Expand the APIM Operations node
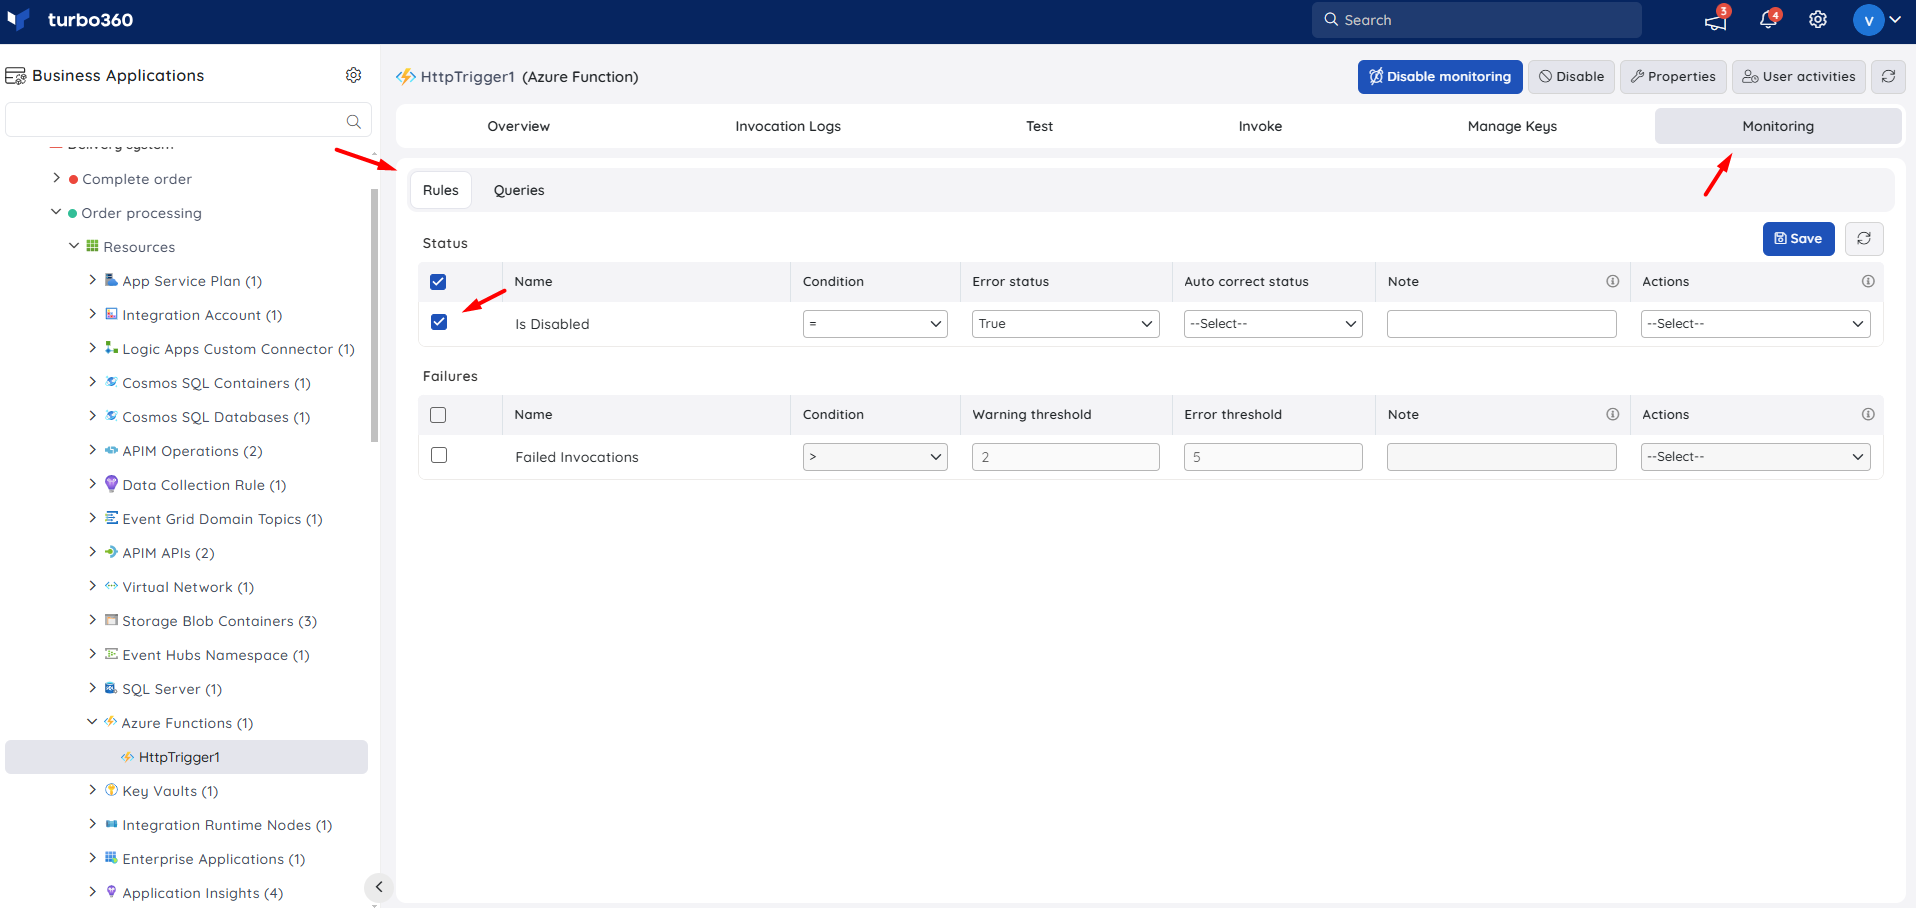1916x908 pixels. (x=92, y=450)
